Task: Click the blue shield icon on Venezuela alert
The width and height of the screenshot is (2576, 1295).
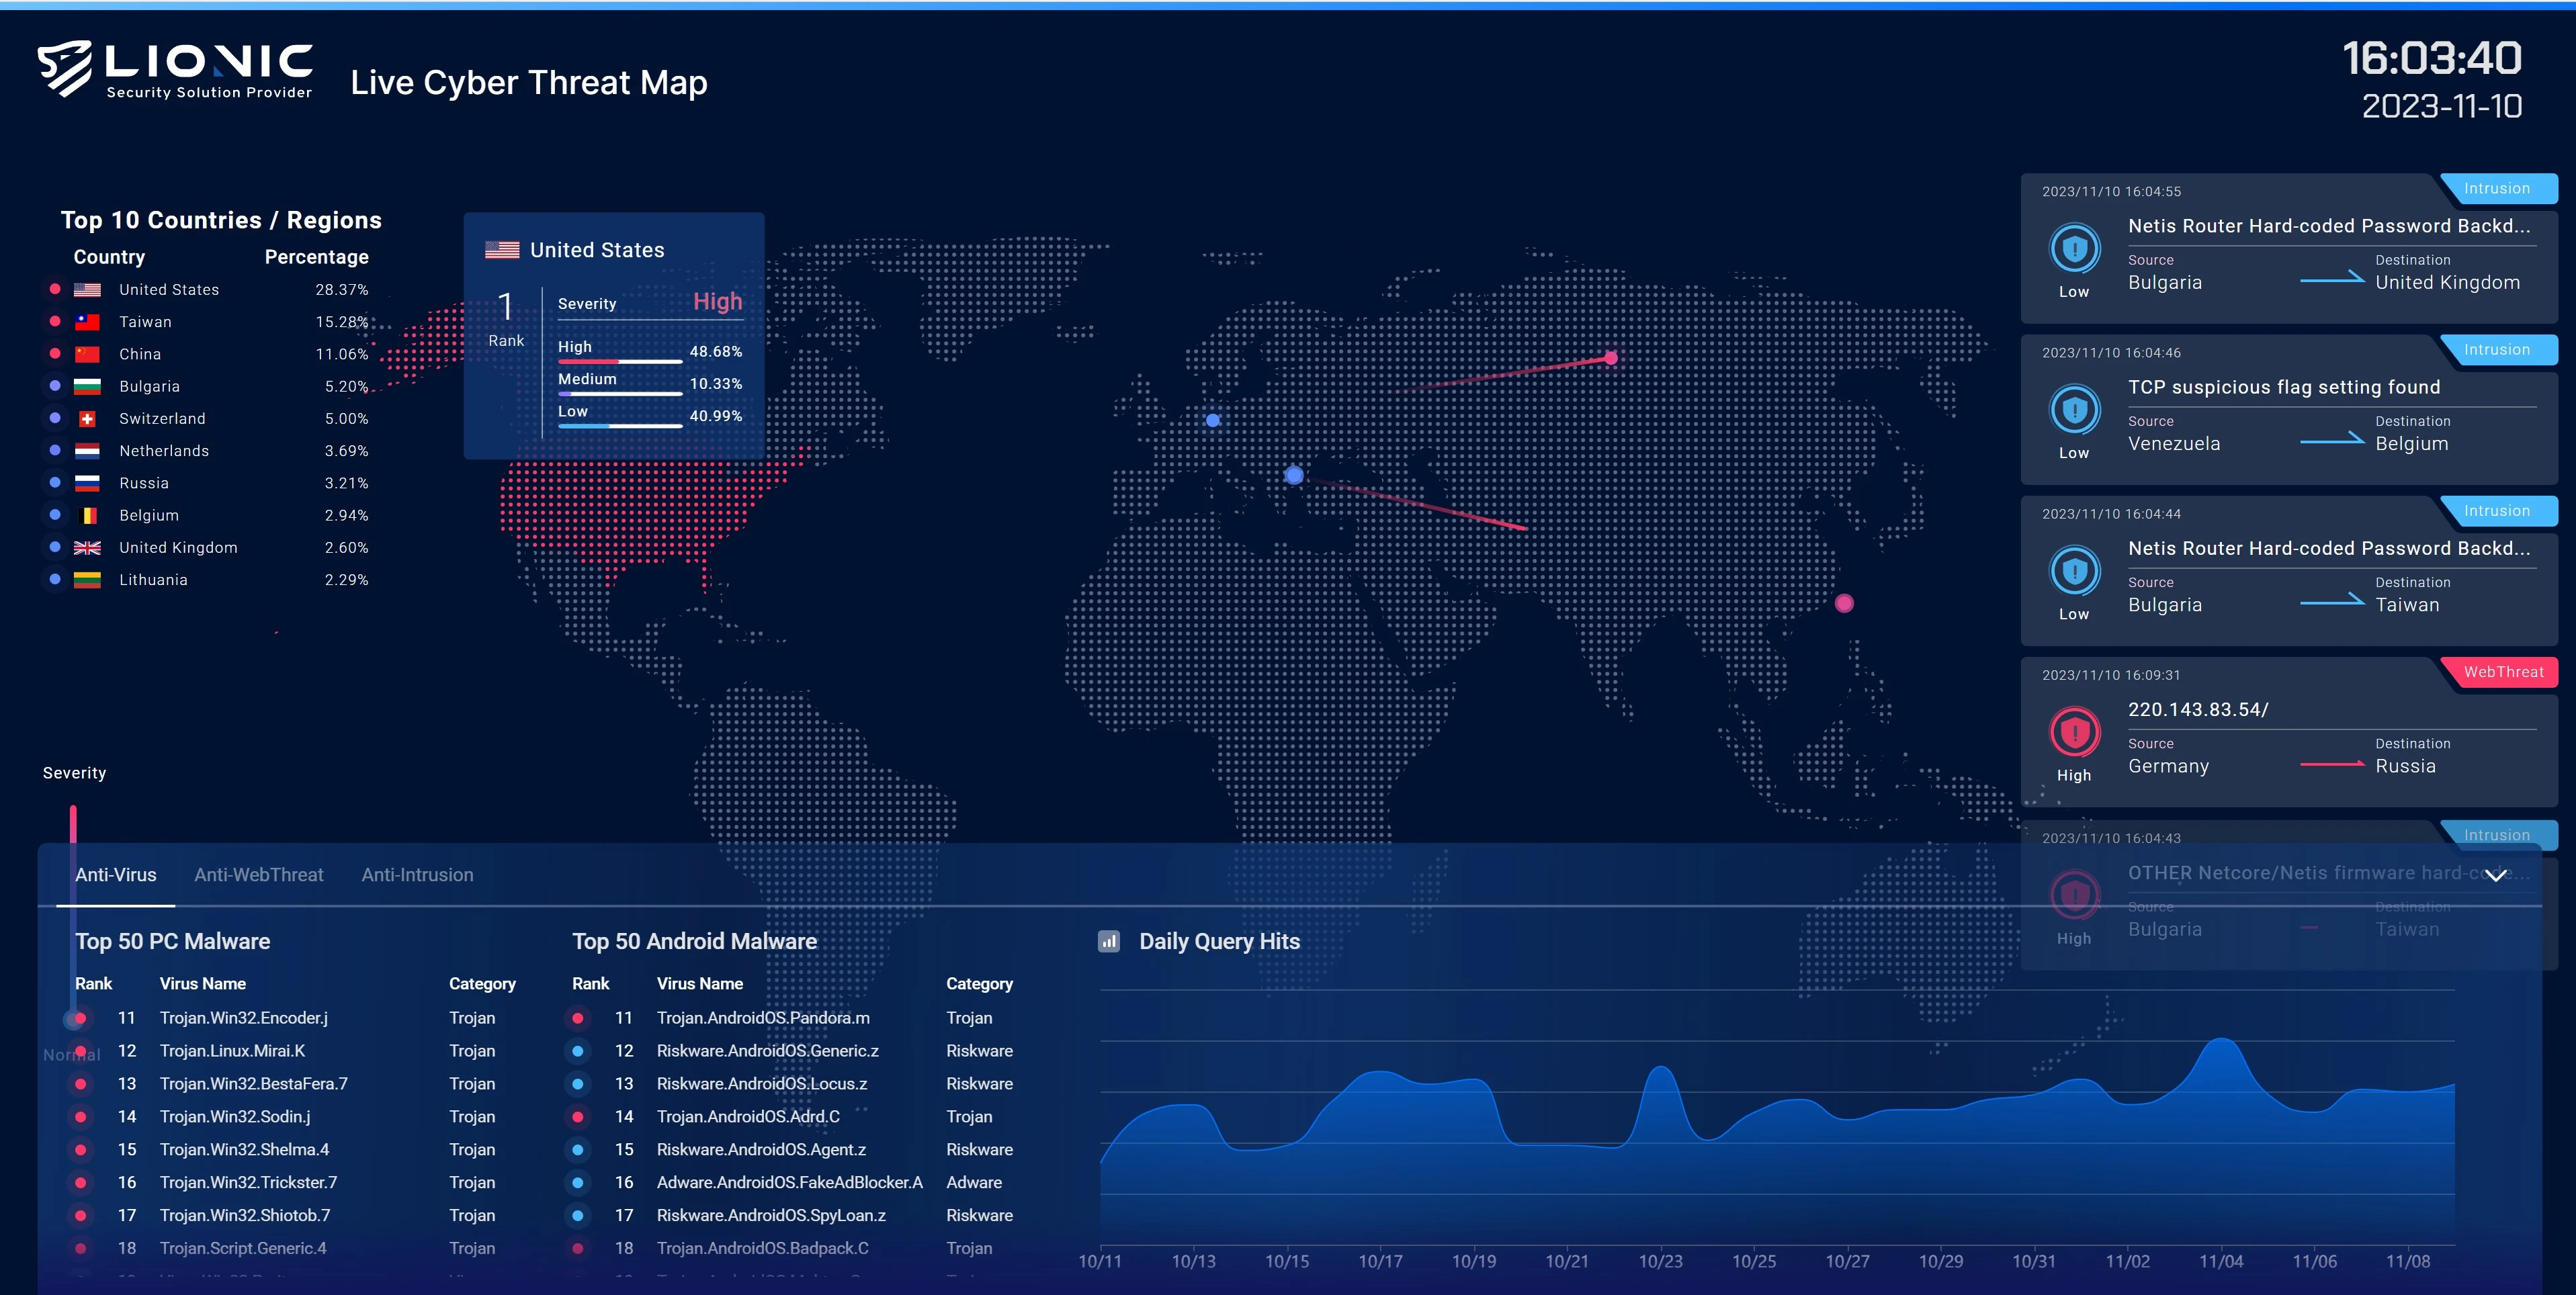Action: [2074, 410]
